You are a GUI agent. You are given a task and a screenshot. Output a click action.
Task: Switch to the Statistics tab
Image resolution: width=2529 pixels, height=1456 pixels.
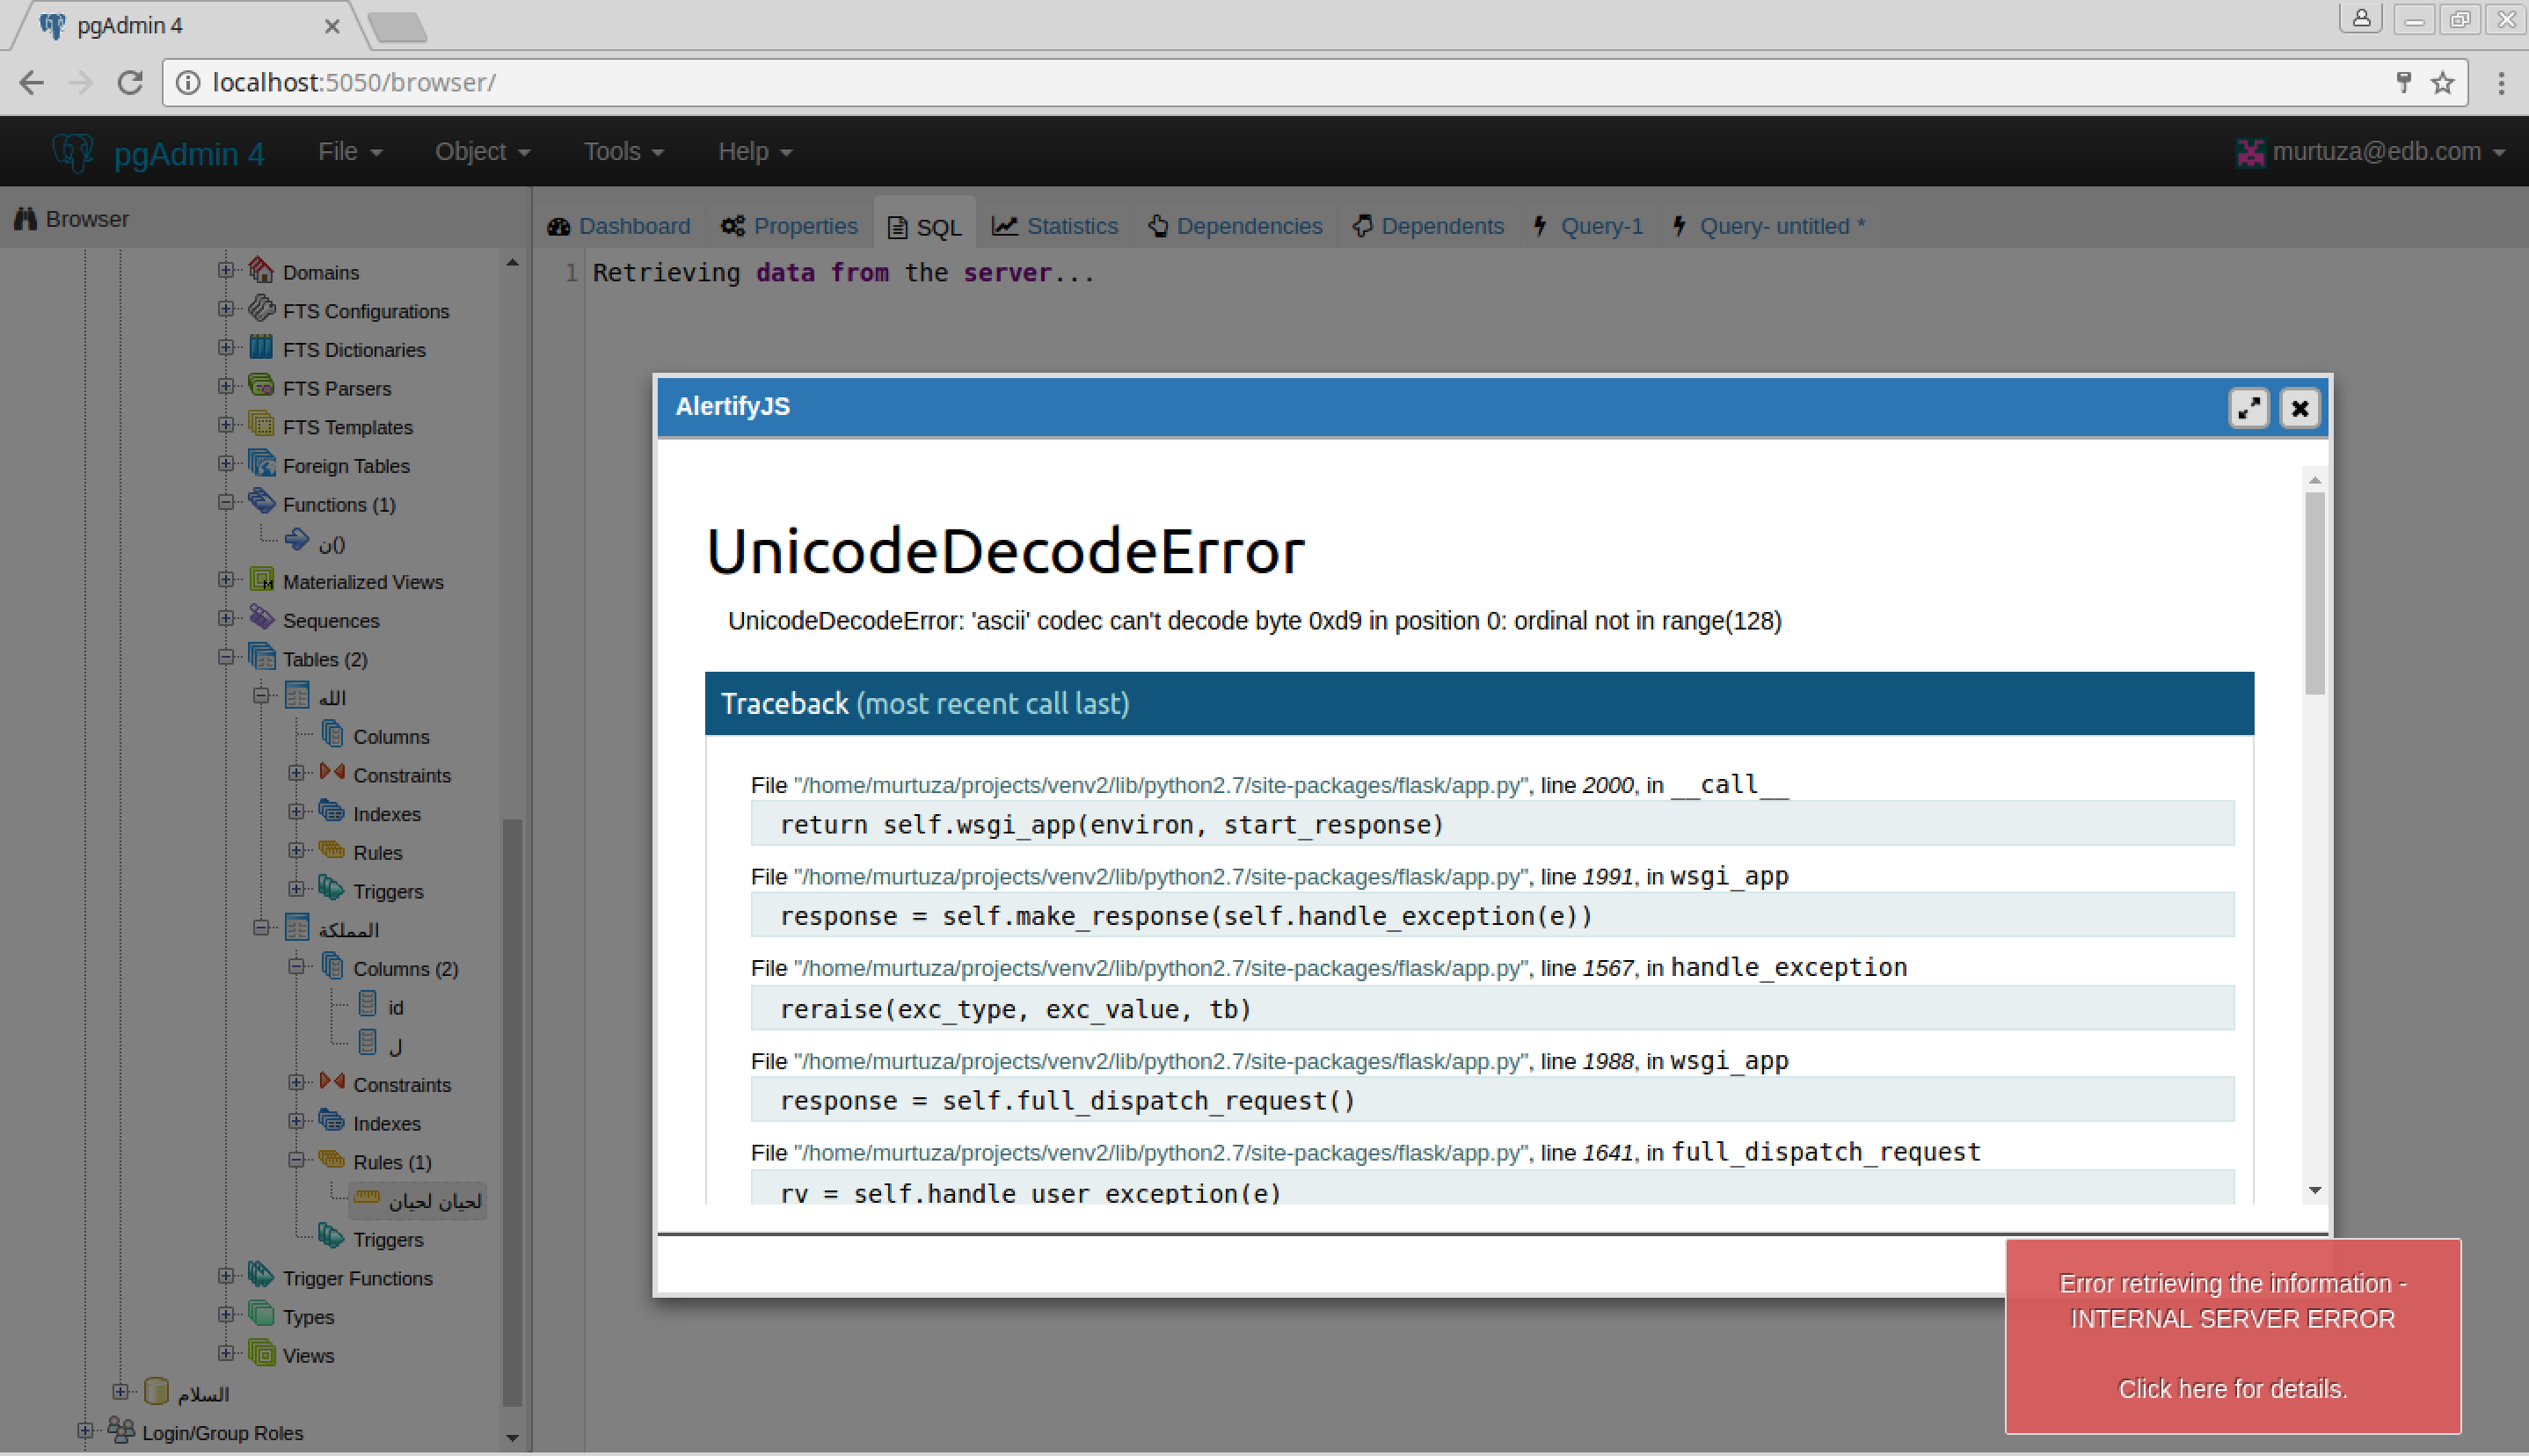[x=1055, y=226]
